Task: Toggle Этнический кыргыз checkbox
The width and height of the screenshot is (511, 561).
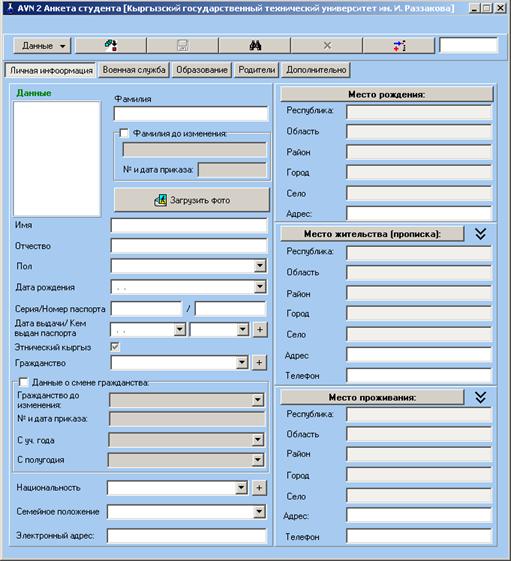Action: pos(115,347)
